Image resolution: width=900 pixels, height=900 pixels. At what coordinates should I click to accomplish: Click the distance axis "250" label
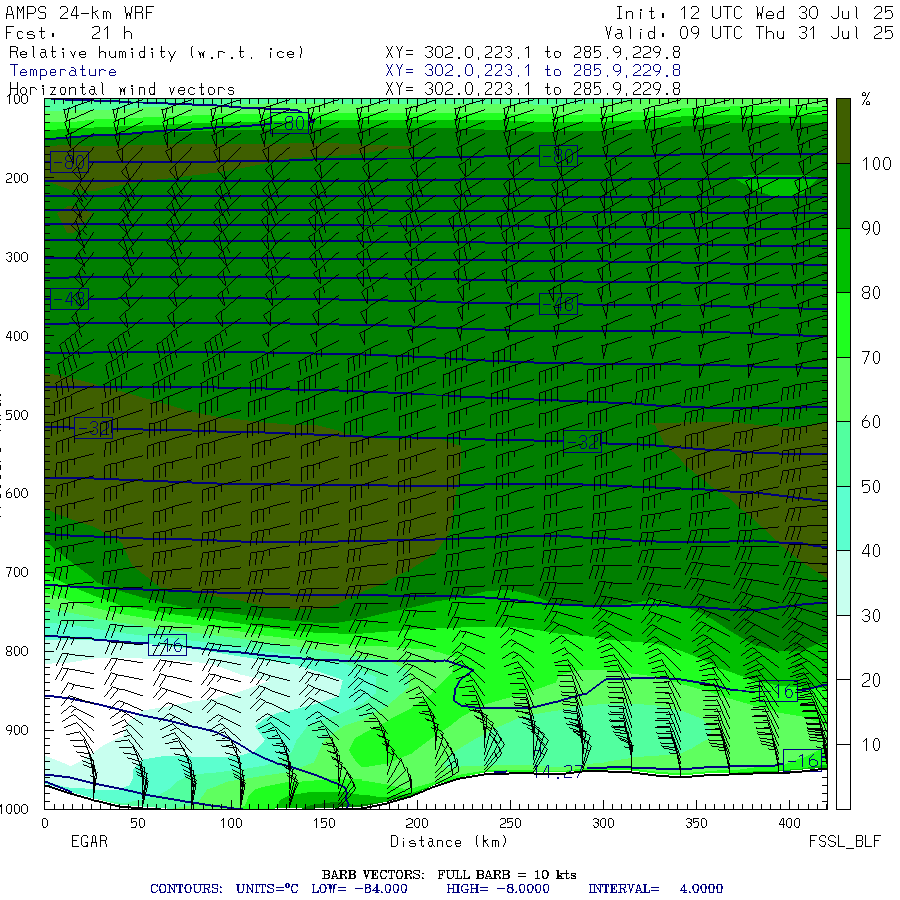pyautogui.click(x=510, y=823)
